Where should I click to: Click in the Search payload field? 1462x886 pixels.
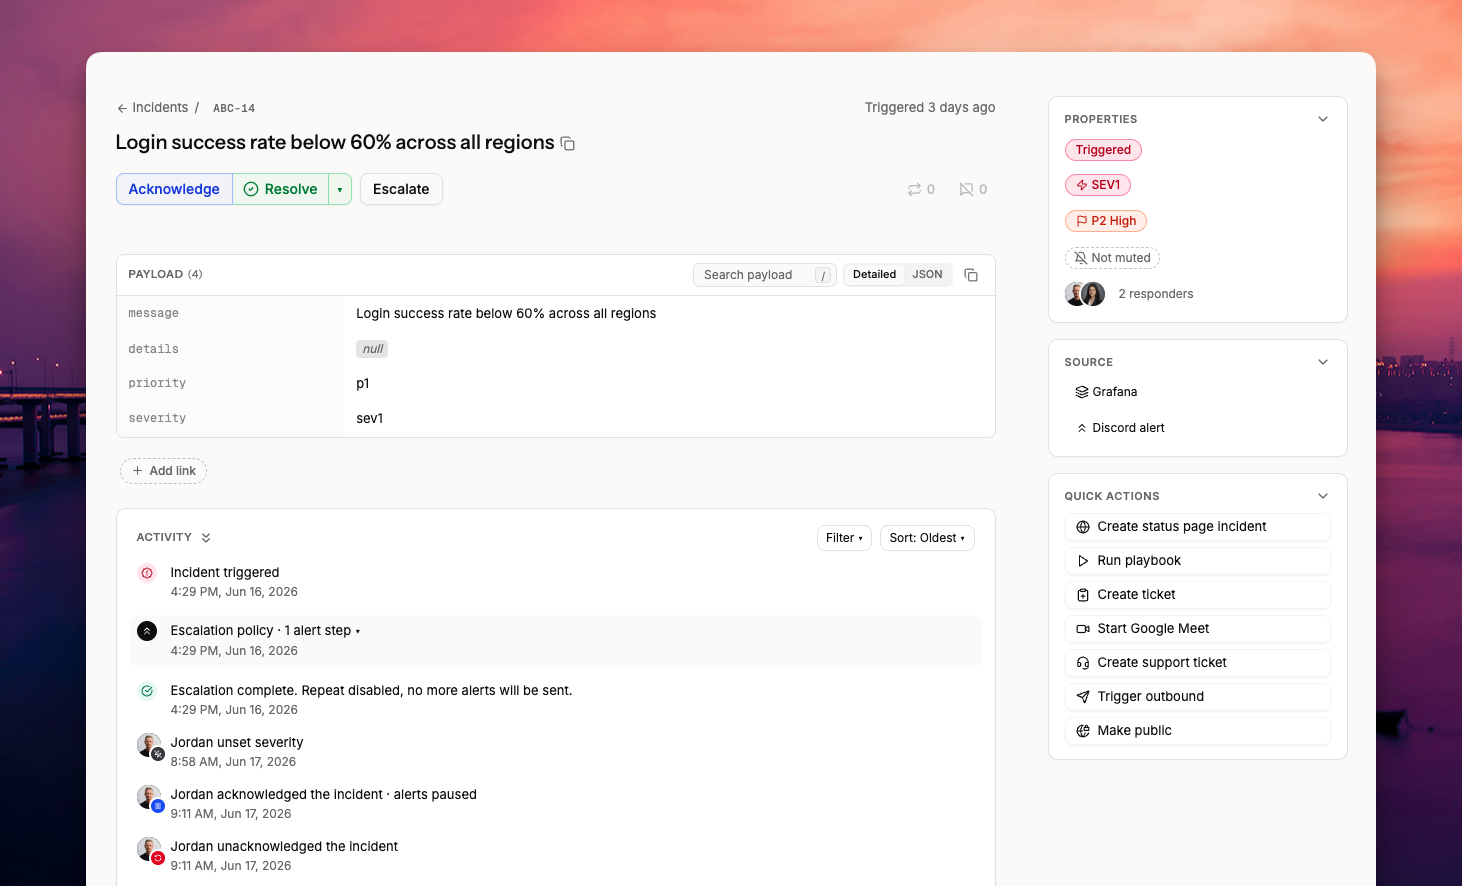click(x=764, y=275)
